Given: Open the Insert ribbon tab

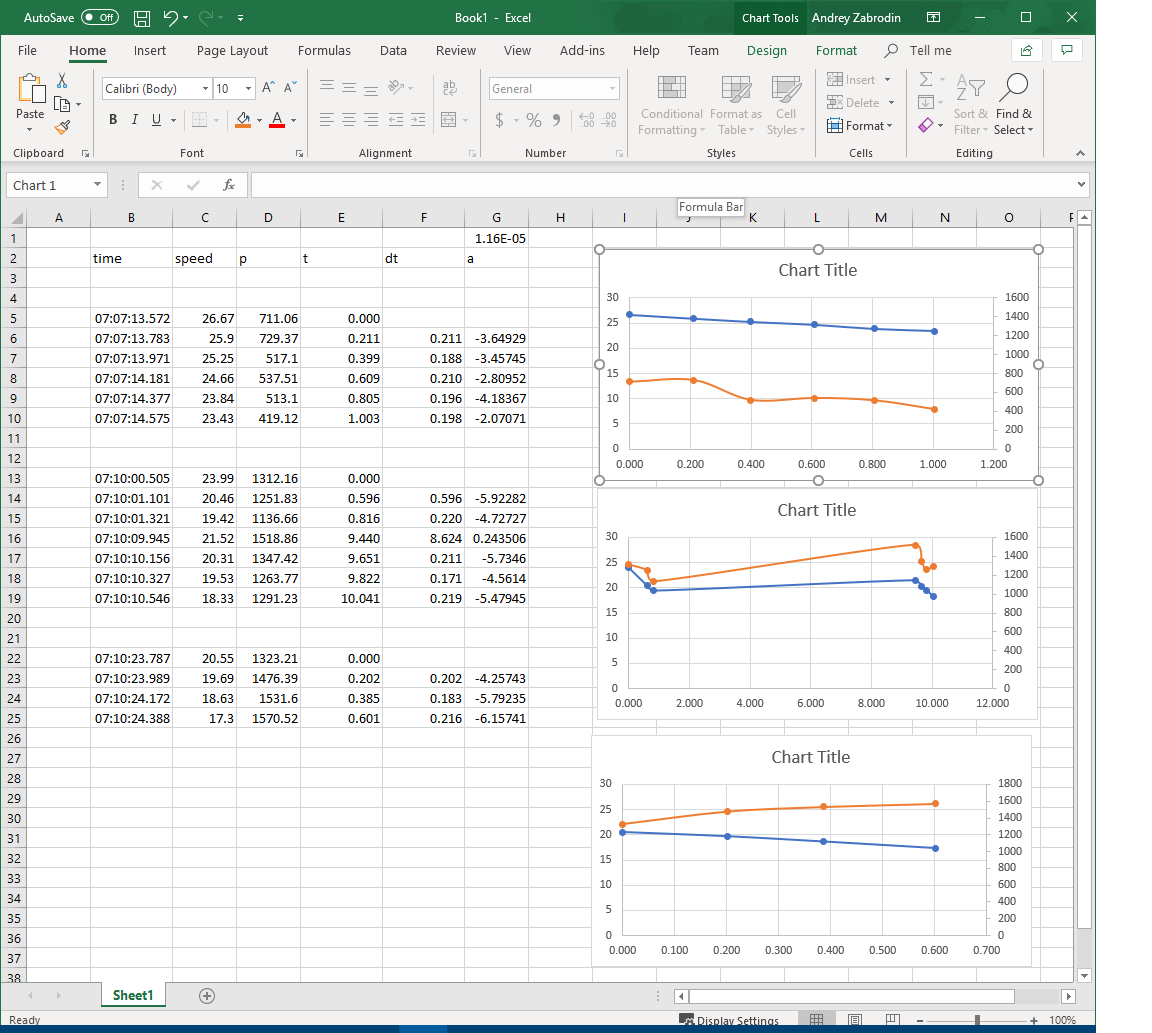Looking at the screenshot, I should [150, 51].
